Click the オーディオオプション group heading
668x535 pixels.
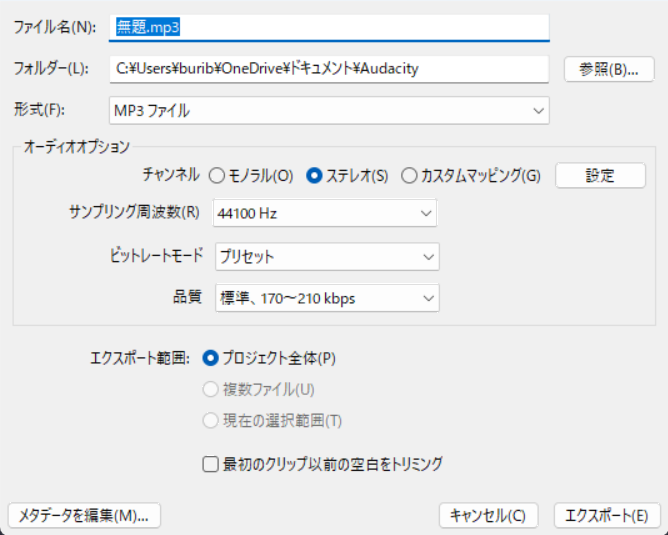pos(76,147)
